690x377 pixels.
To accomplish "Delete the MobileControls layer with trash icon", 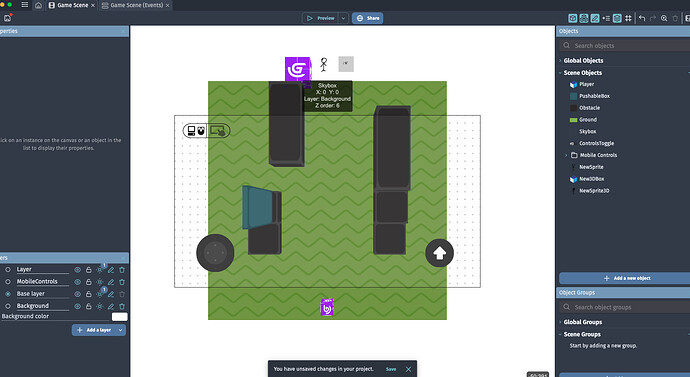I will click(122, 282).
